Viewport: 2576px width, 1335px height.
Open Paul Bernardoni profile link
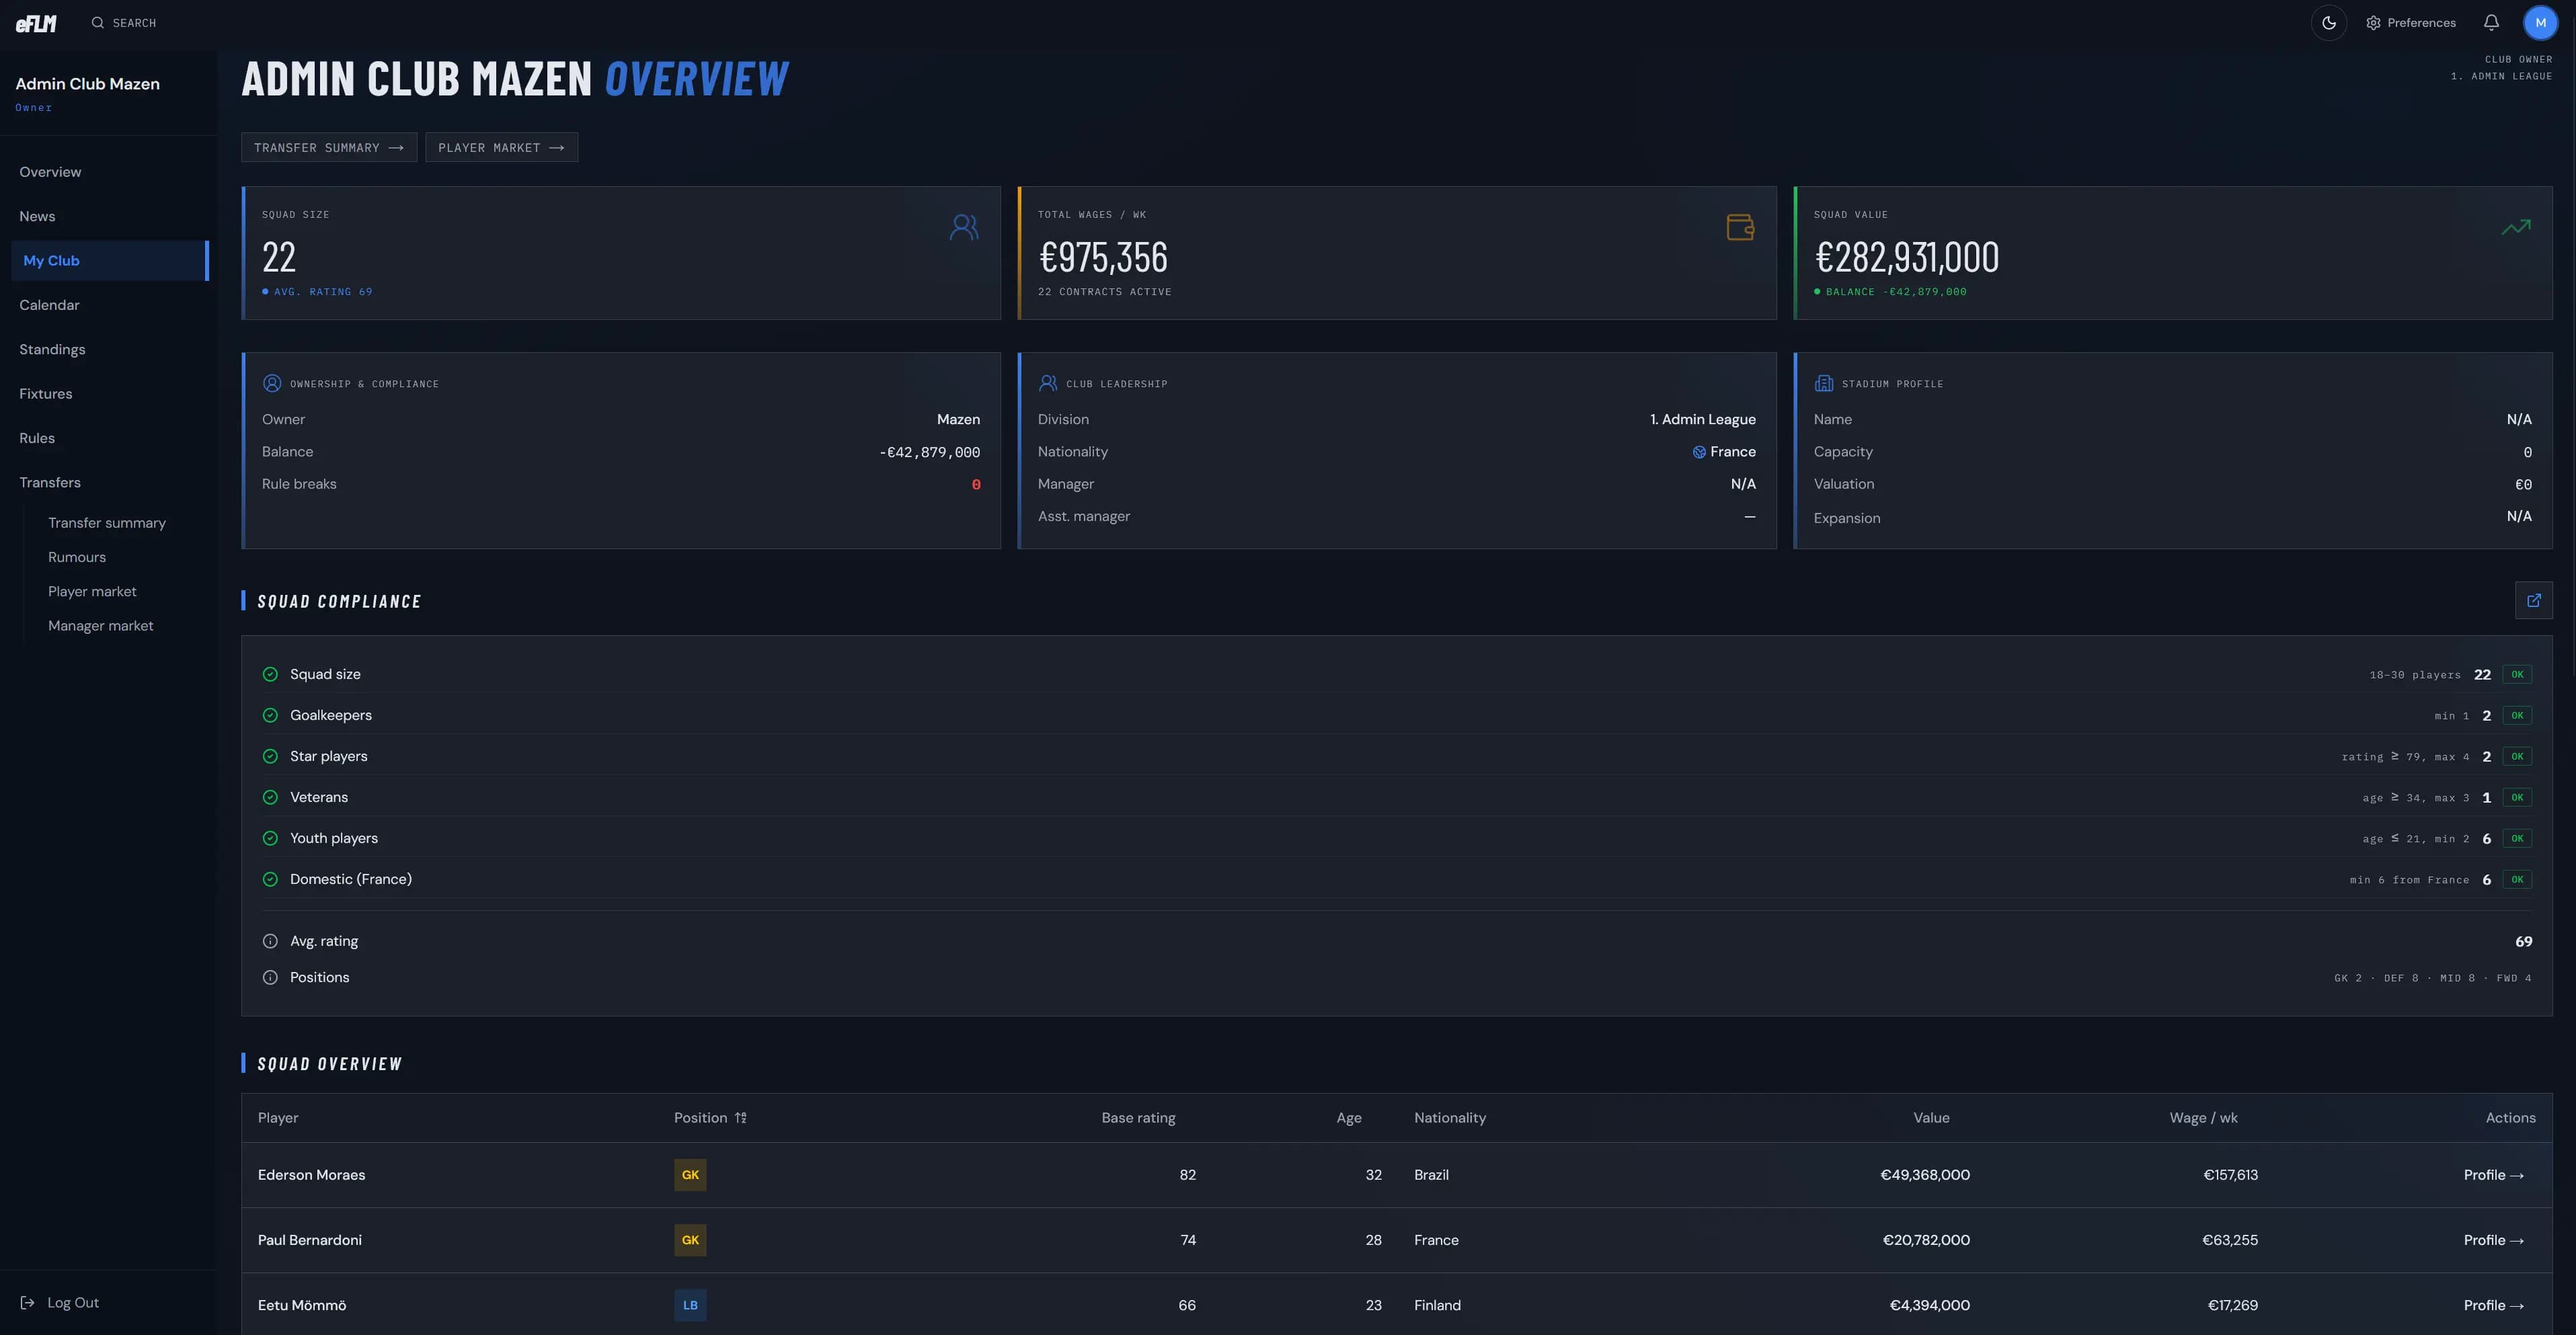click(2493, 1240)
